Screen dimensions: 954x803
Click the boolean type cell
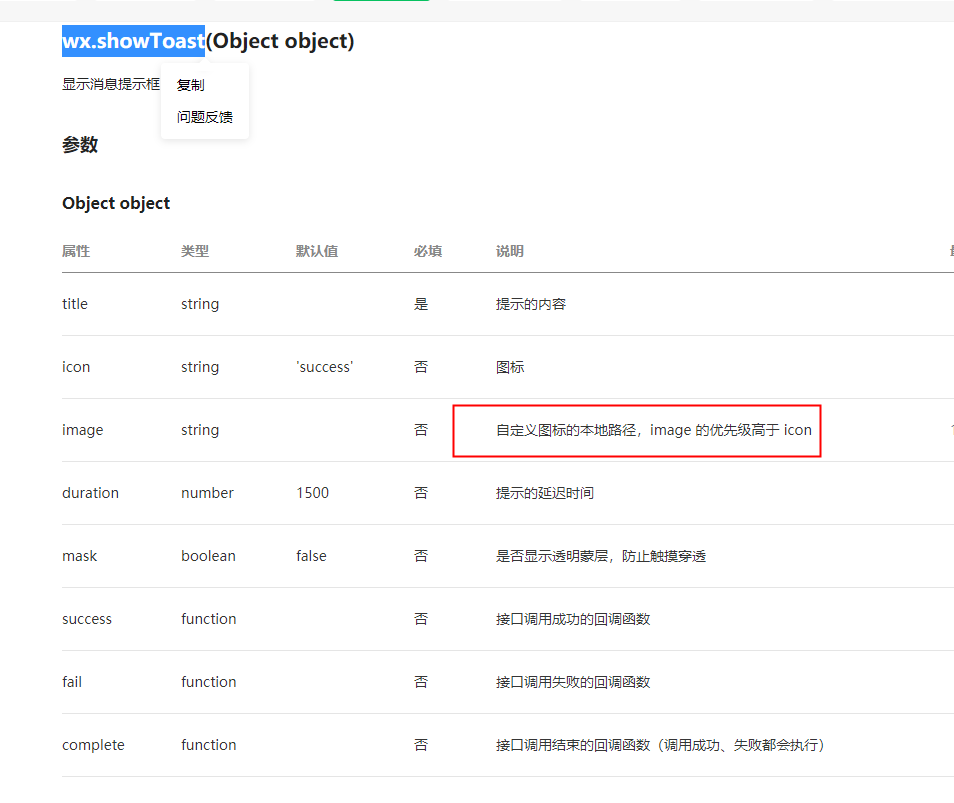pos(208,556)
